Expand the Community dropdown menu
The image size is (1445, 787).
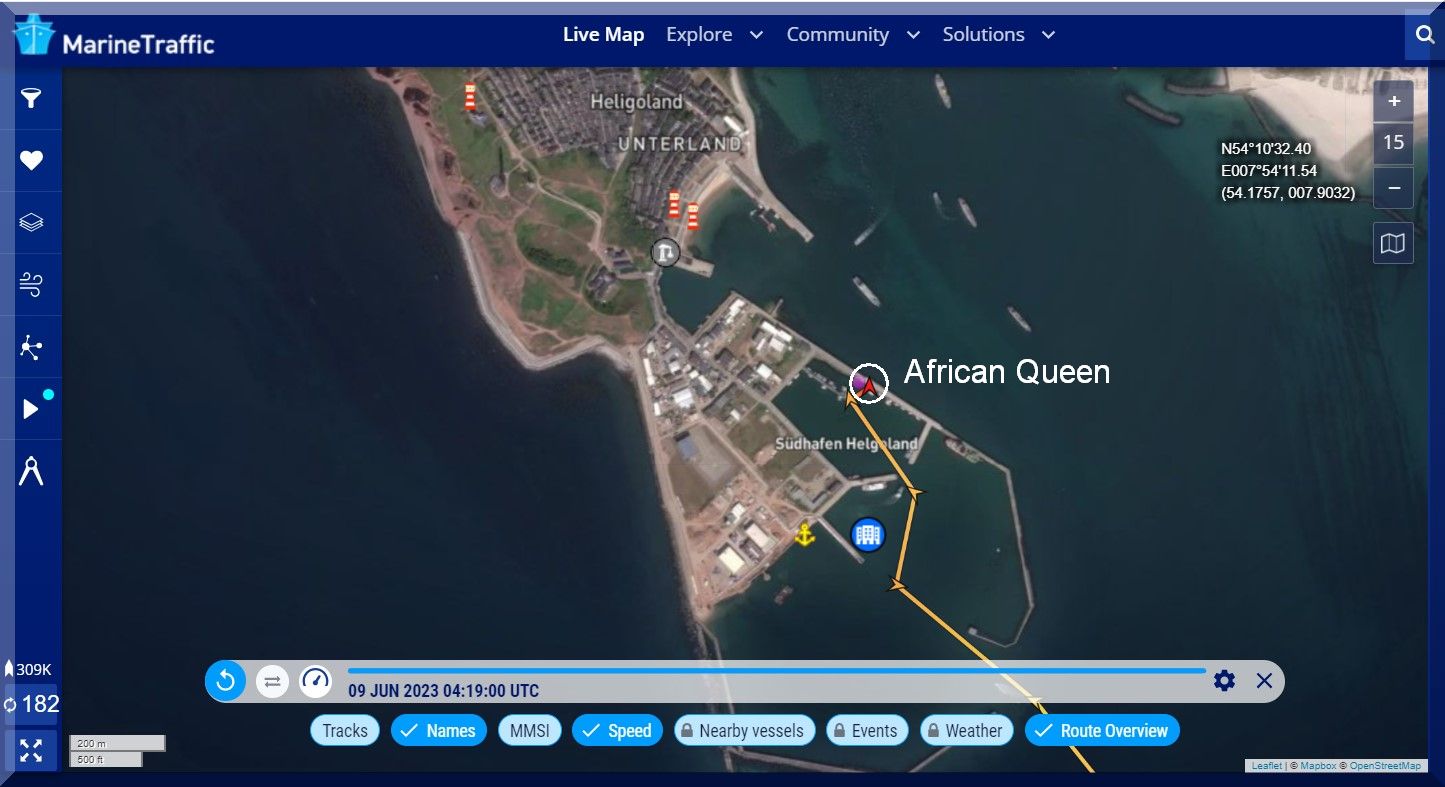click(x=852, y=35)
